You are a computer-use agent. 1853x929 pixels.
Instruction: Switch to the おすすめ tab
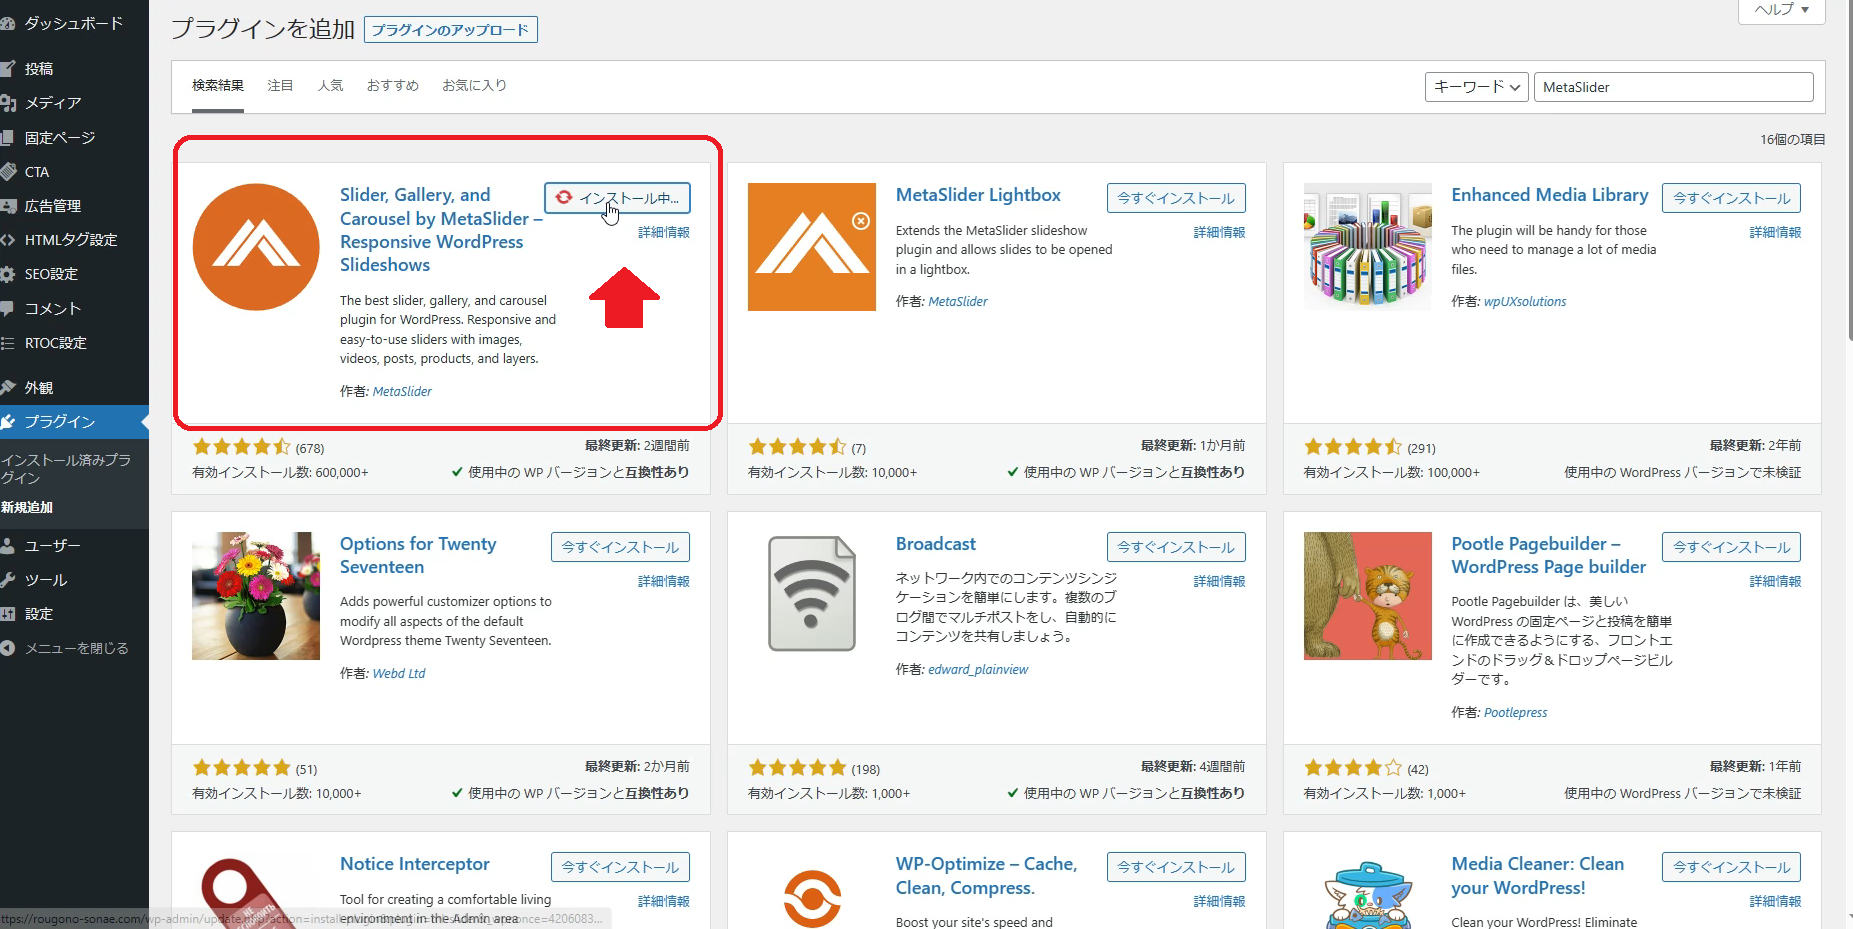[393, 86]
